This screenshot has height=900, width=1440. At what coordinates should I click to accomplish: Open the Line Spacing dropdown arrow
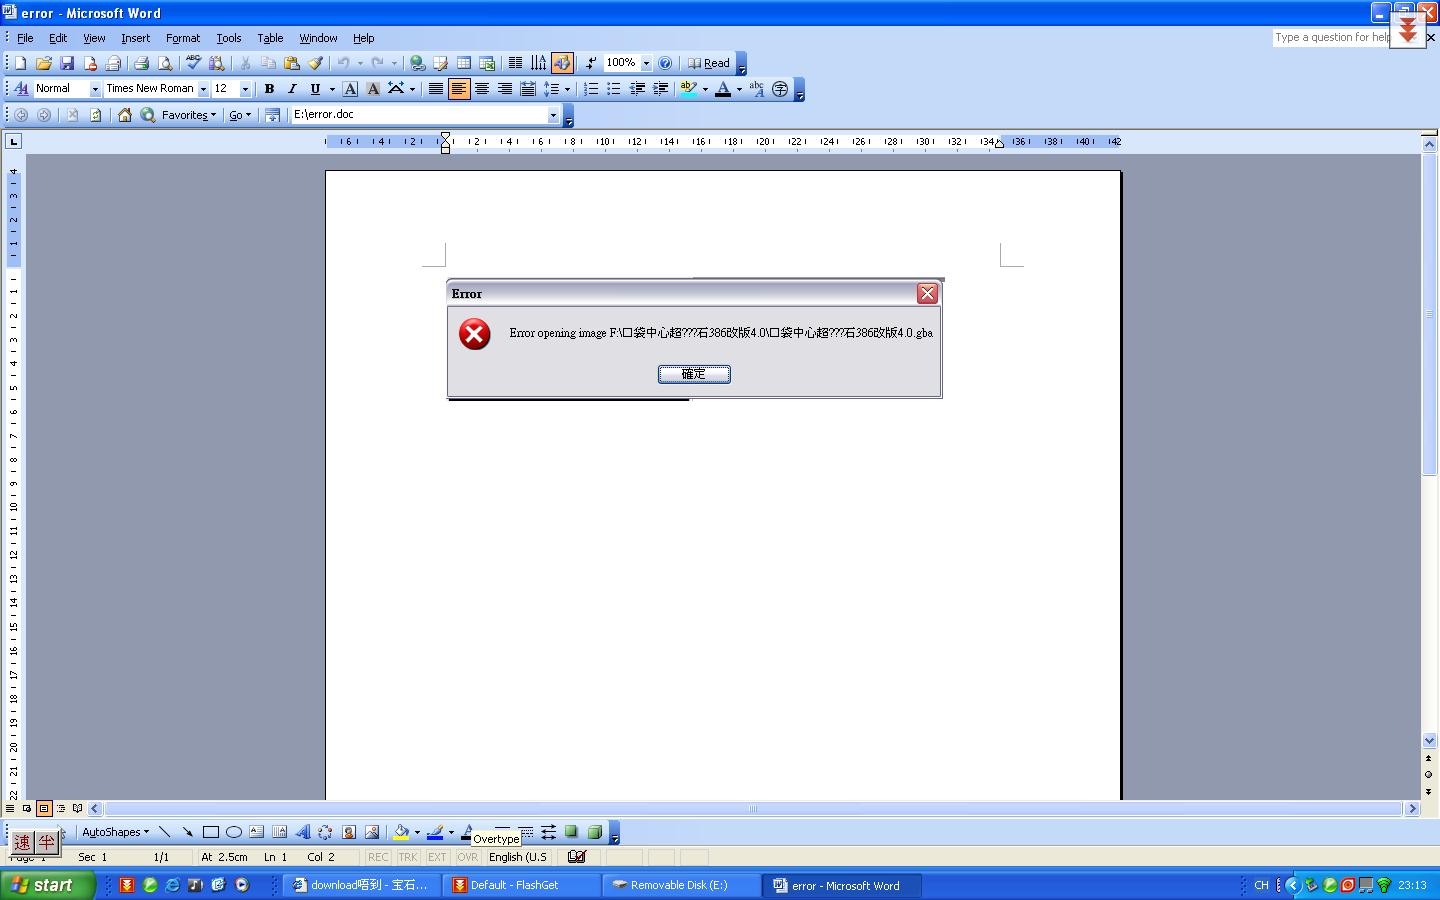click(567, 89)
